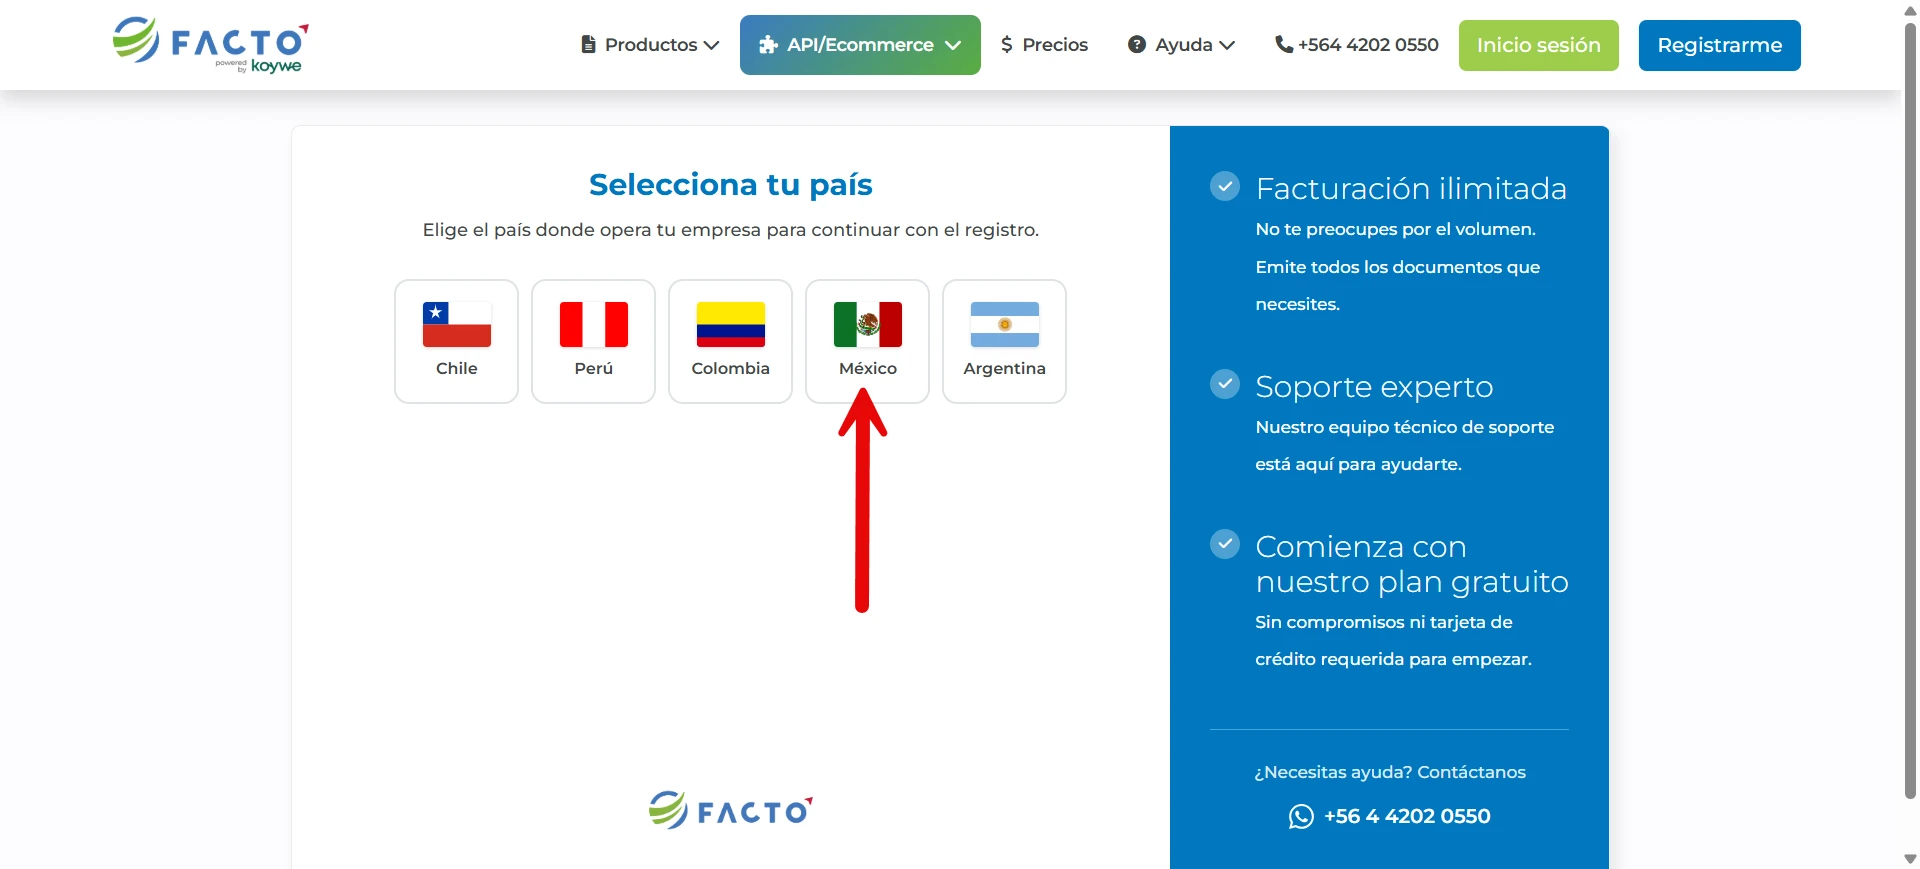
Task: Click the Chile country label
Action: tap(457, 369)
